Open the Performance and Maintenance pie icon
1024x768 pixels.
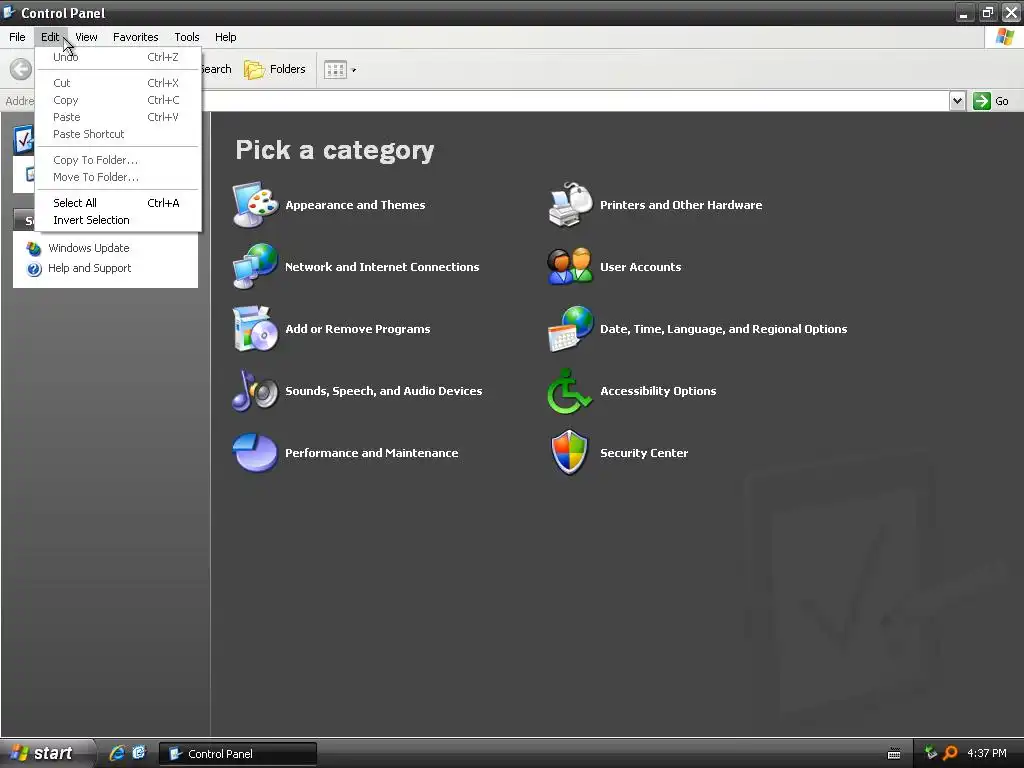255,453
